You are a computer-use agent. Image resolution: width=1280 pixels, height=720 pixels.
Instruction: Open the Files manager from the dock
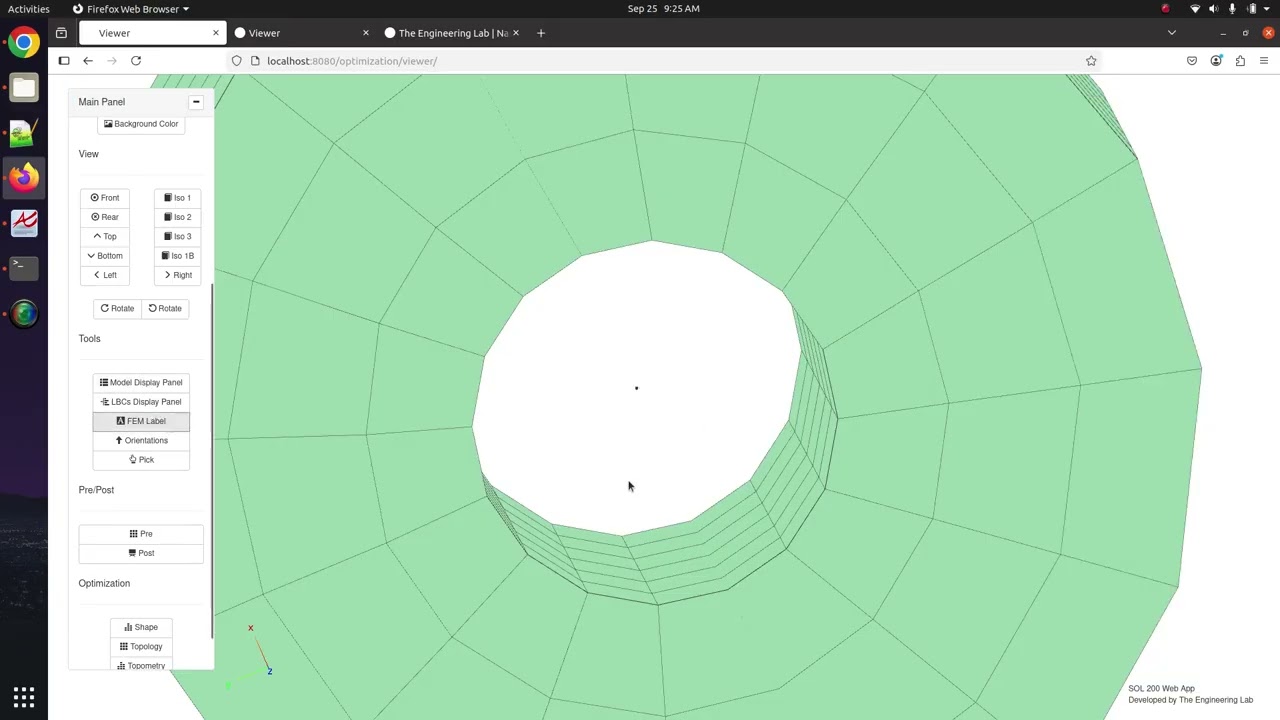click(x=24, y=87)
